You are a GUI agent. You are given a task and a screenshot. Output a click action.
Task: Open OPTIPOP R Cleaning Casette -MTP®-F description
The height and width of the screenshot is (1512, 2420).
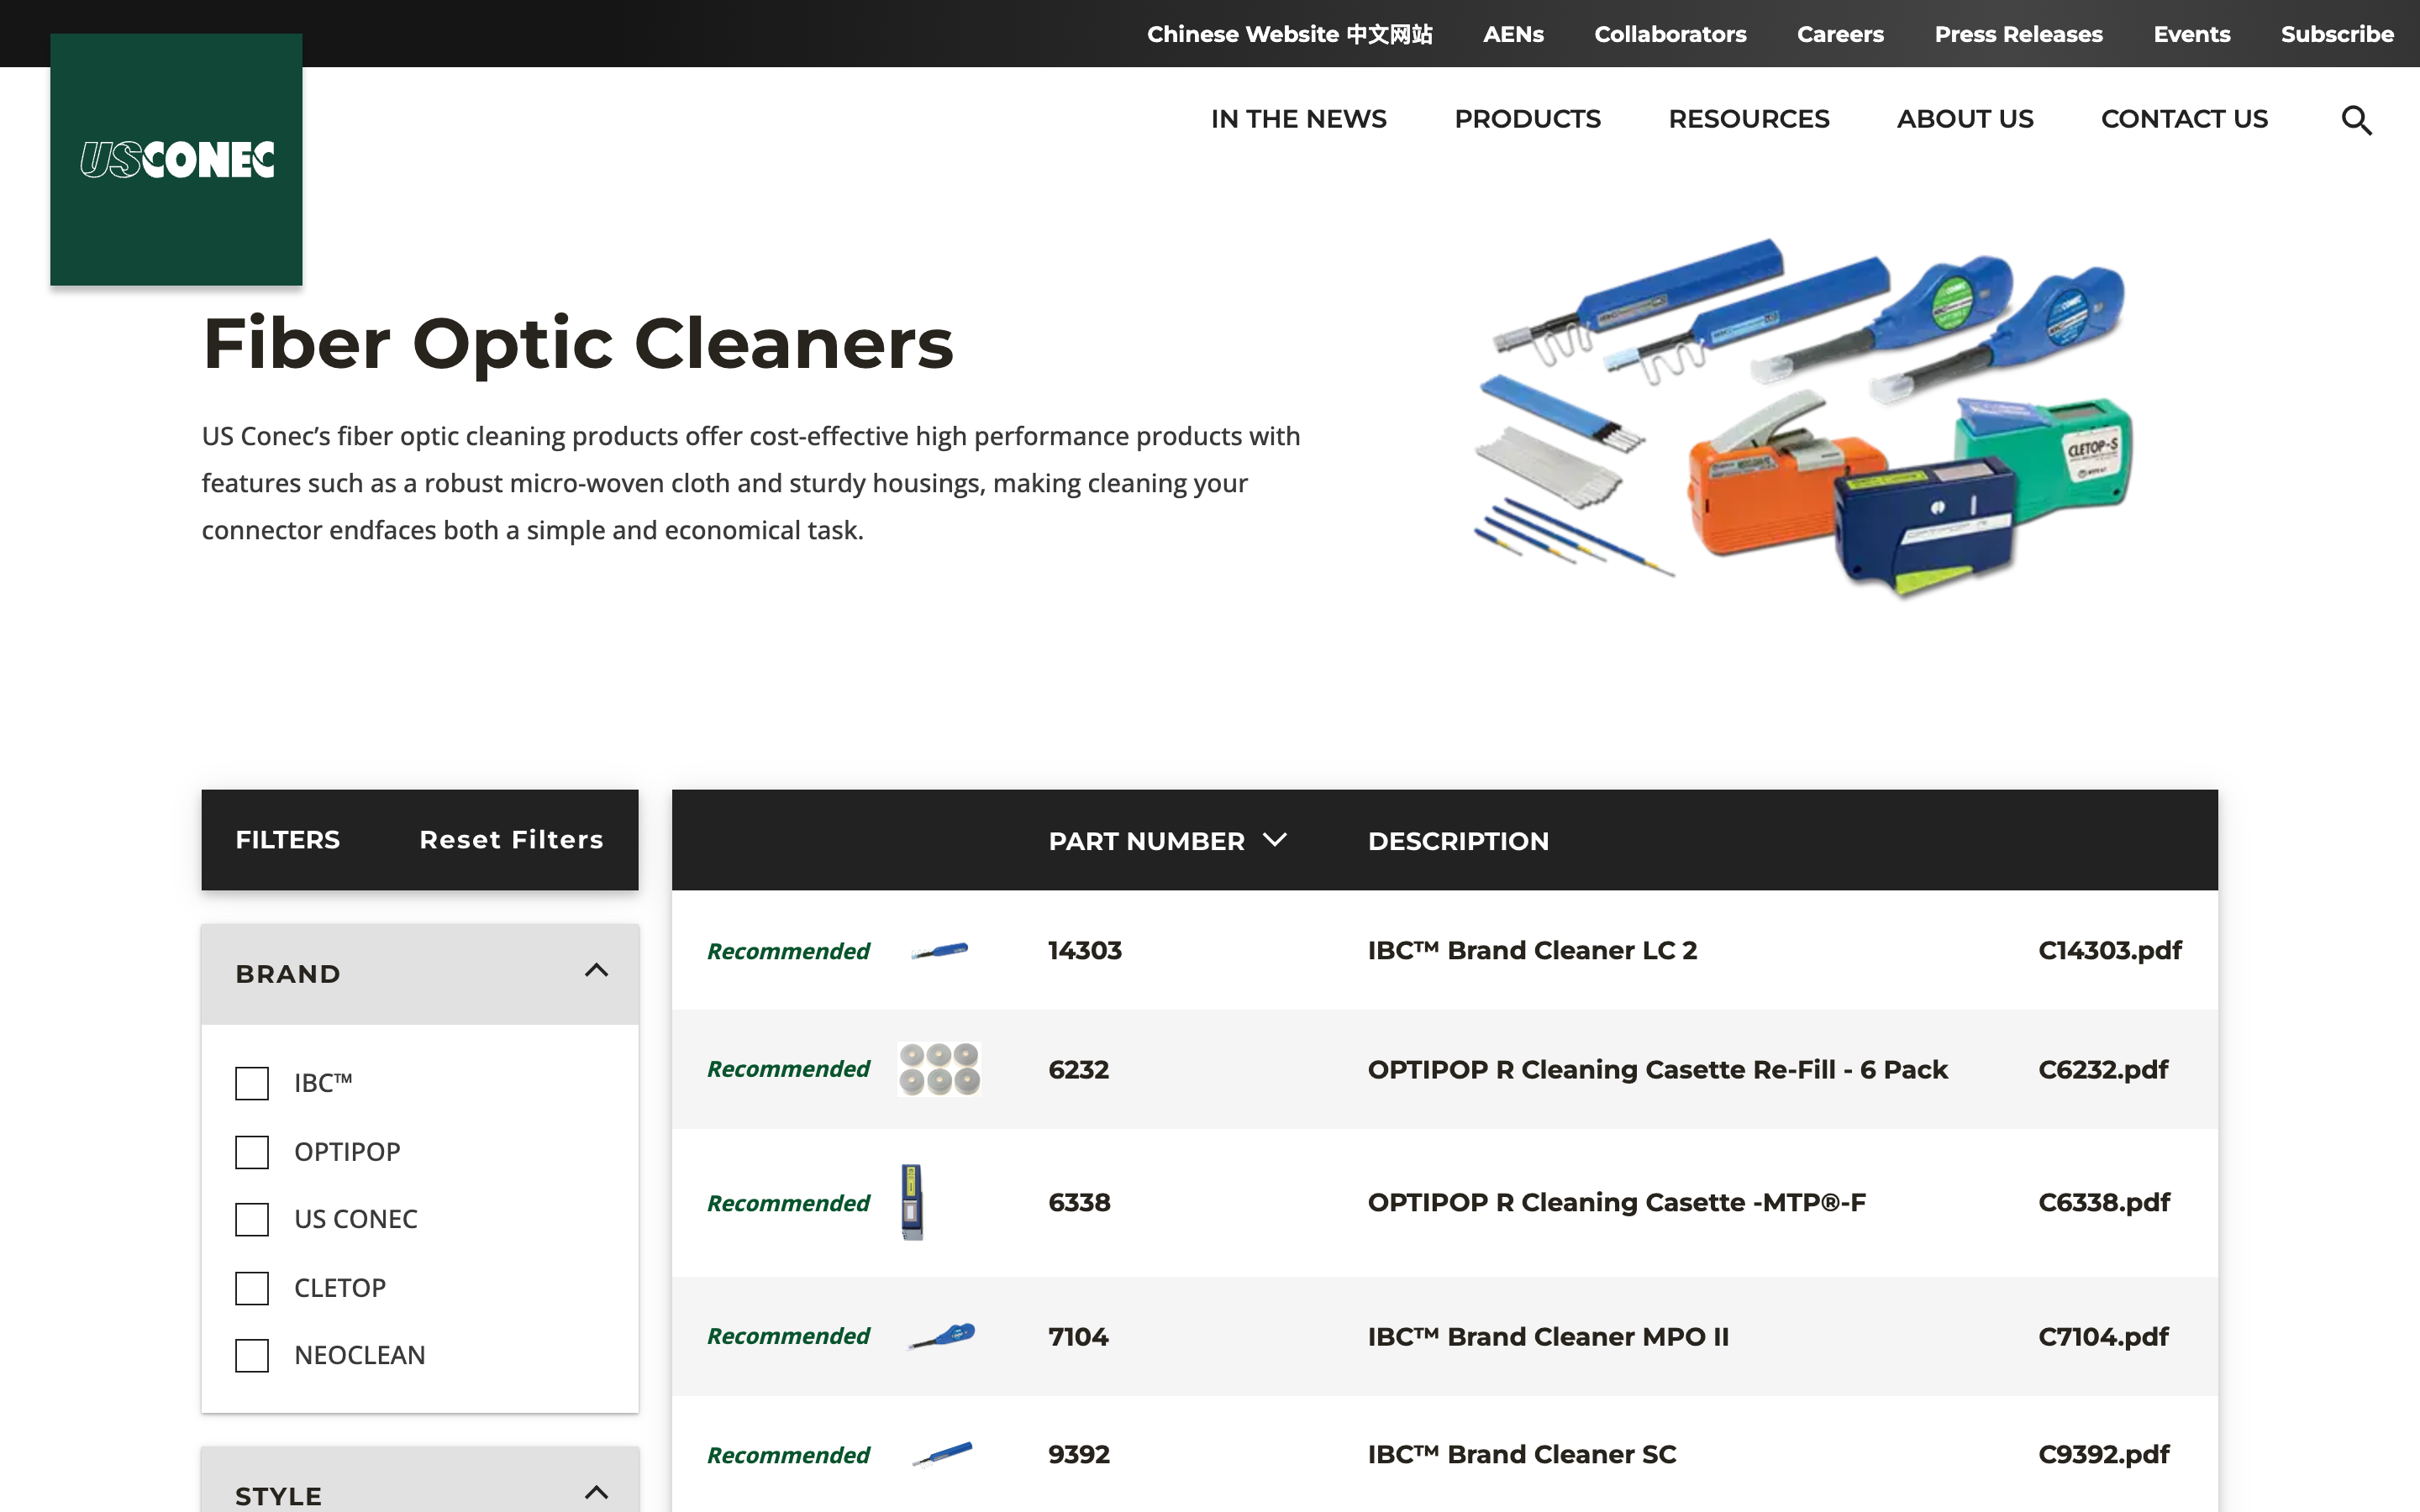(x=1616, y=1202)
